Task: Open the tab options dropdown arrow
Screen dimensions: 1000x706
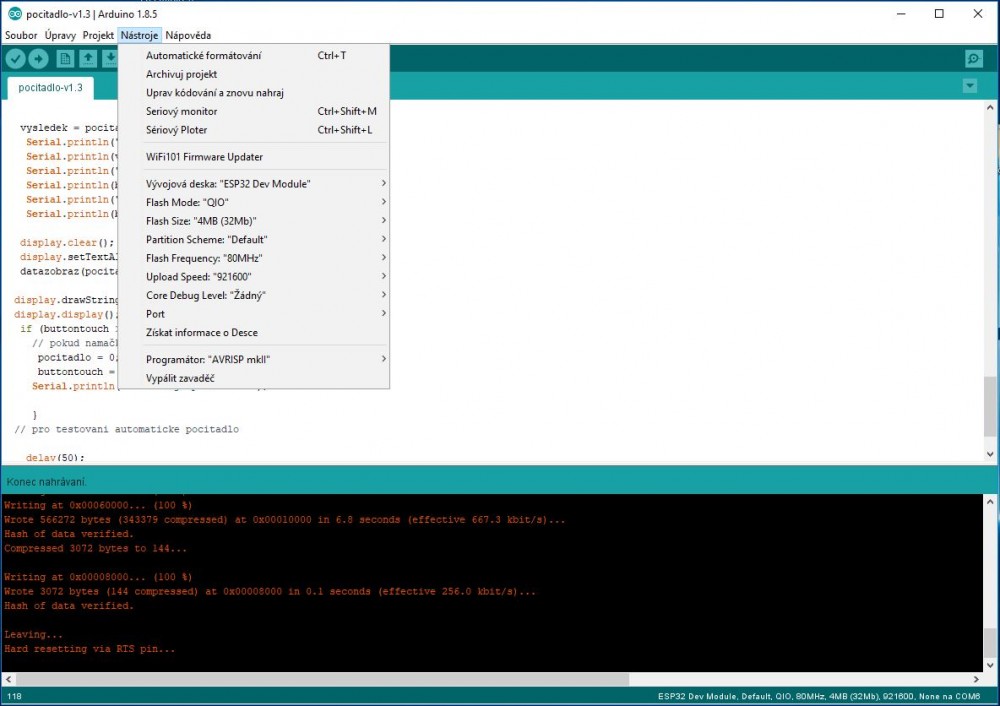Action: [969, 86]
